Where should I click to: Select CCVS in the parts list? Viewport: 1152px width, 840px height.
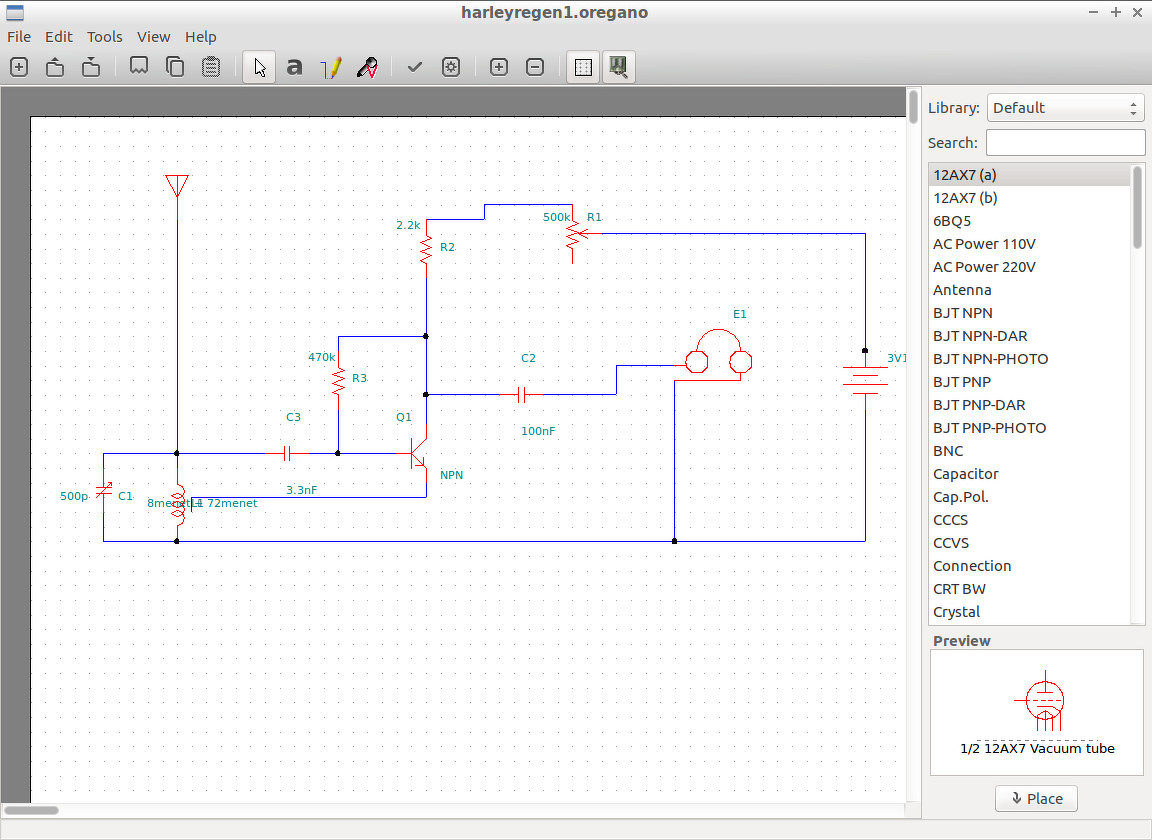tap(1029, 543)
